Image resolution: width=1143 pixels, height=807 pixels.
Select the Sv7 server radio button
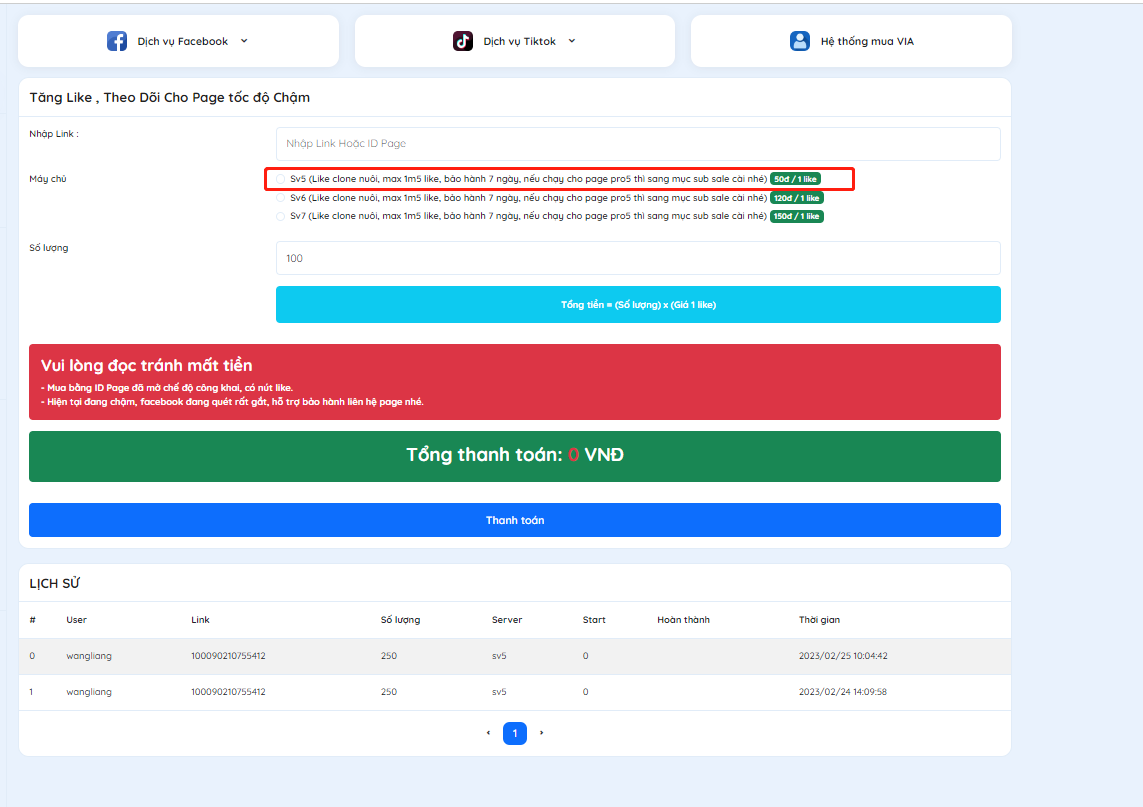pyautogui.click(x=281, y=216)
